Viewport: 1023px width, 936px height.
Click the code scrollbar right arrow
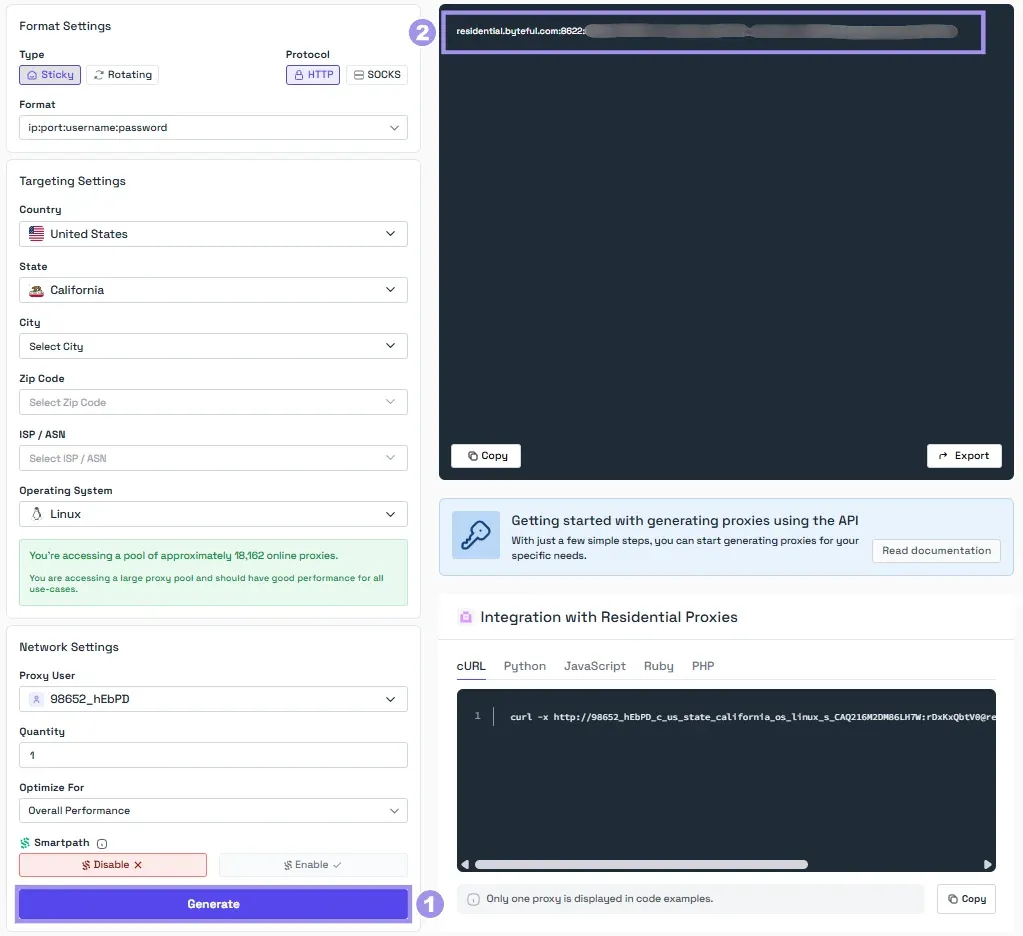(x=988, y=864)
